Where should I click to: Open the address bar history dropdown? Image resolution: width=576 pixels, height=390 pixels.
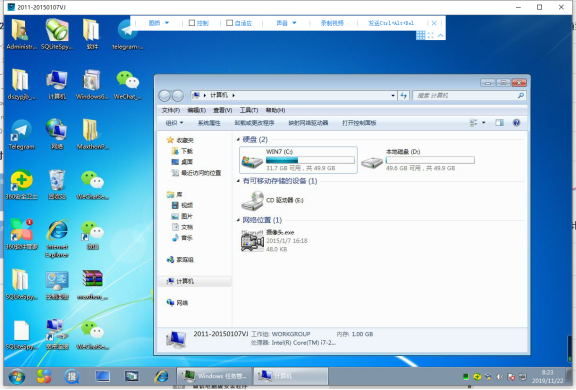(x=393, y=95)
